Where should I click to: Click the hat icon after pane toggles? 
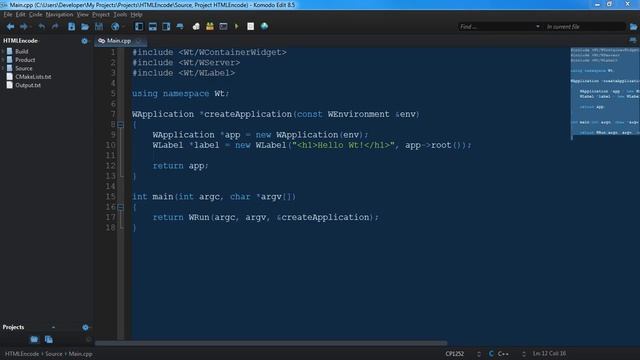[x=180, y=27]
